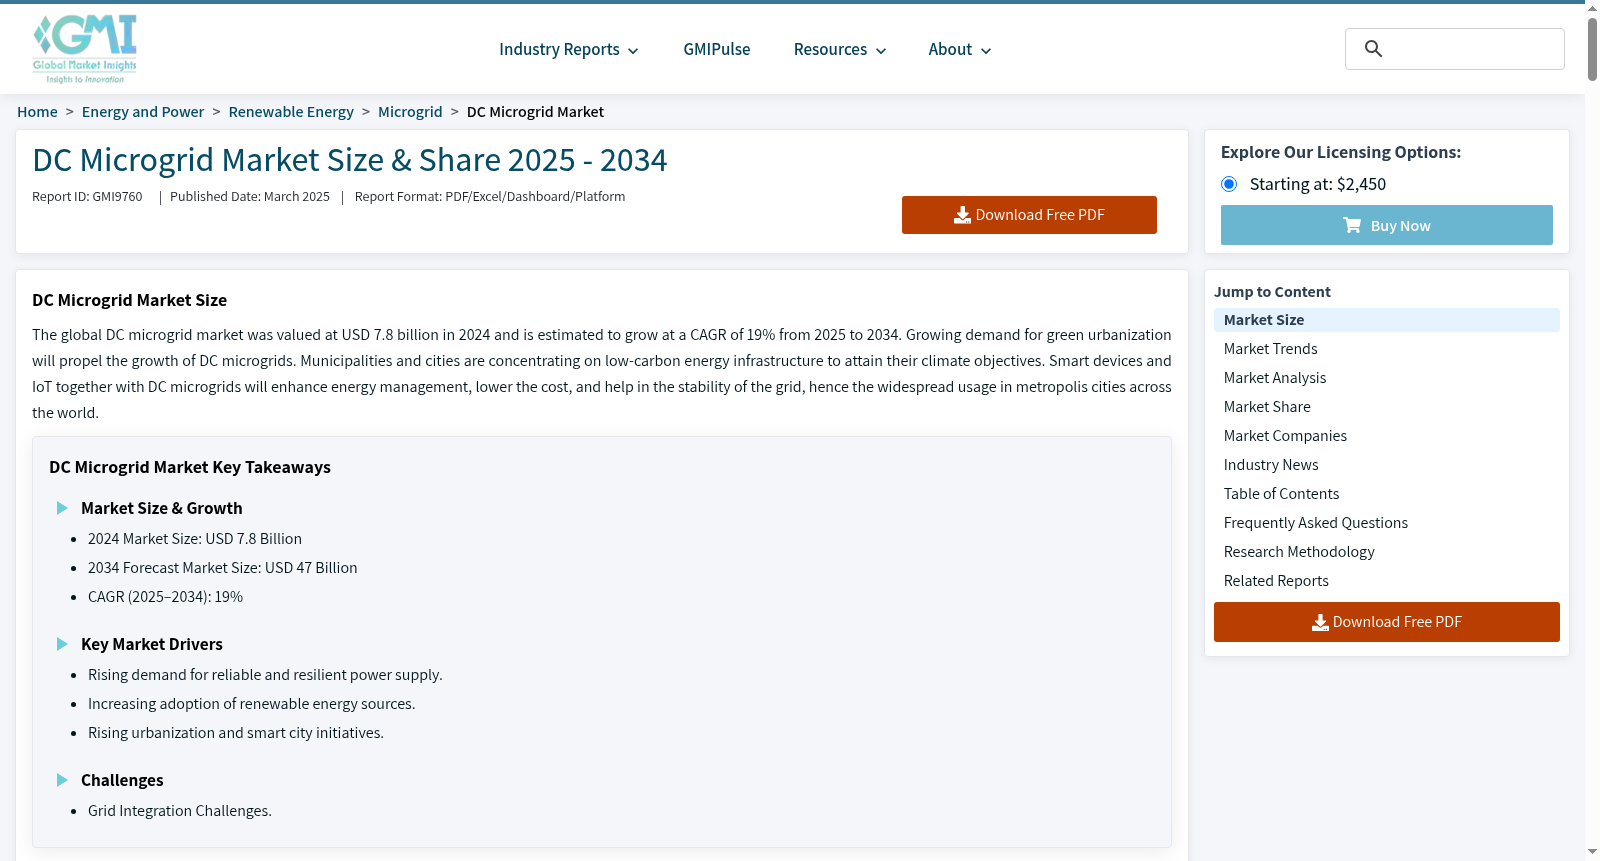Click '2034 Forecast Market Size: USD 47 Billion'
1600x861 pixels.
(x=222, y=568)
